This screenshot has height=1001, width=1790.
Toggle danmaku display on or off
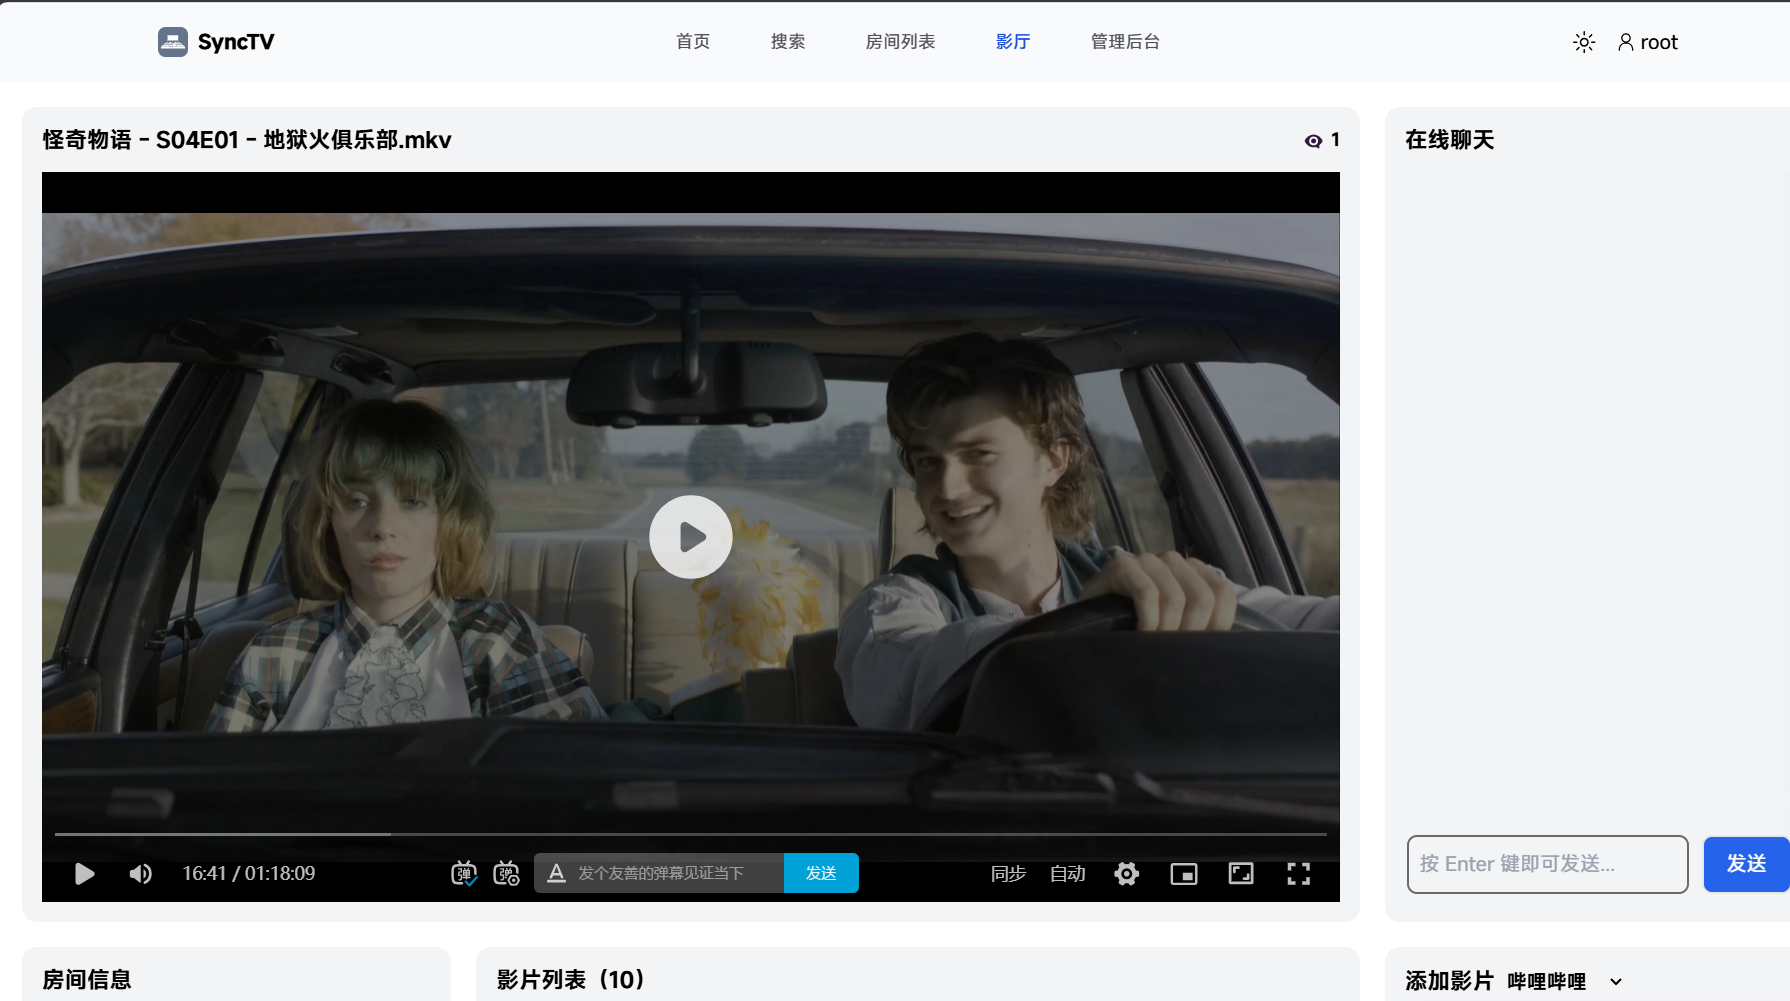click(464, 873)
